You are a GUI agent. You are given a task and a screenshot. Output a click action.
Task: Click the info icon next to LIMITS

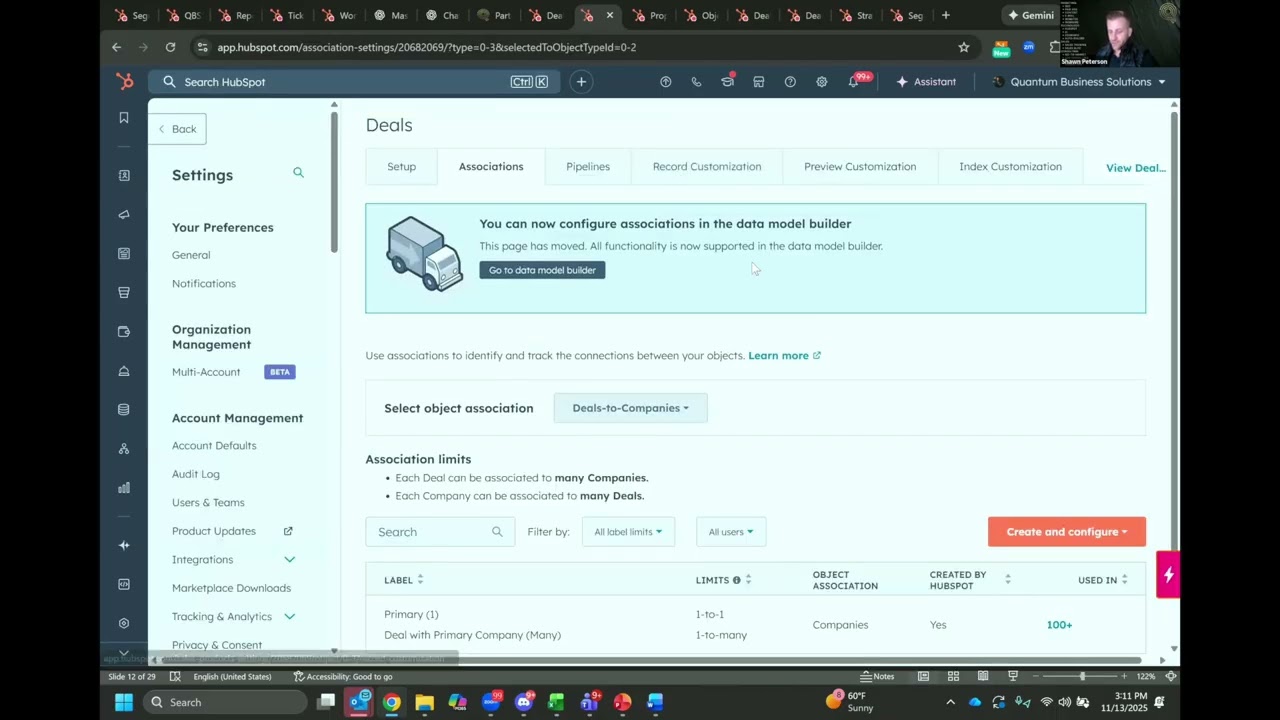[x=736, y=580]
